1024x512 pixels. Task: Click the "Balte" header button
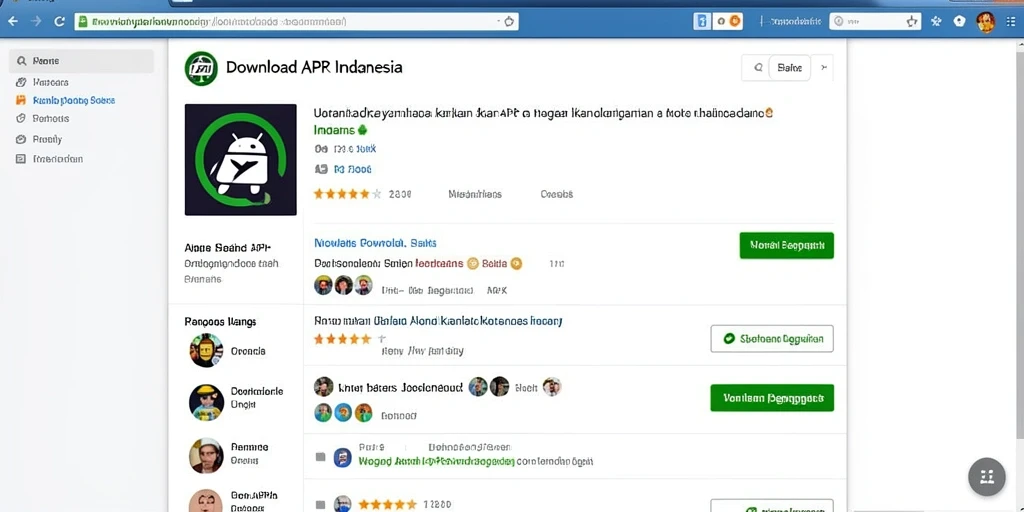click(790, 67)
